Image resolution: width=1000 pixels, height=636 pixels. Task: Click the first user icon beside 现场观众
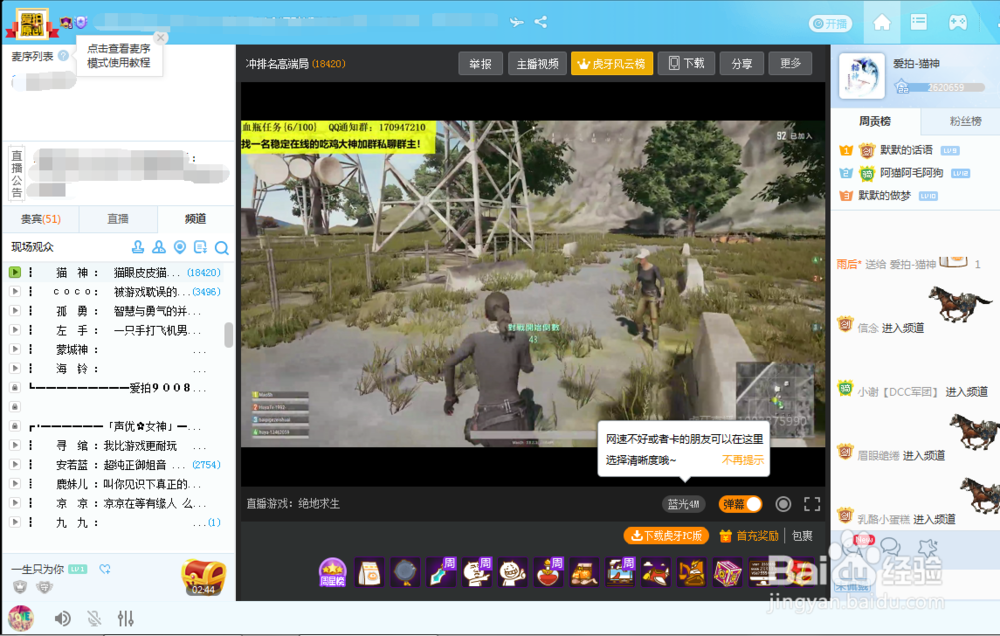[138, 247]
